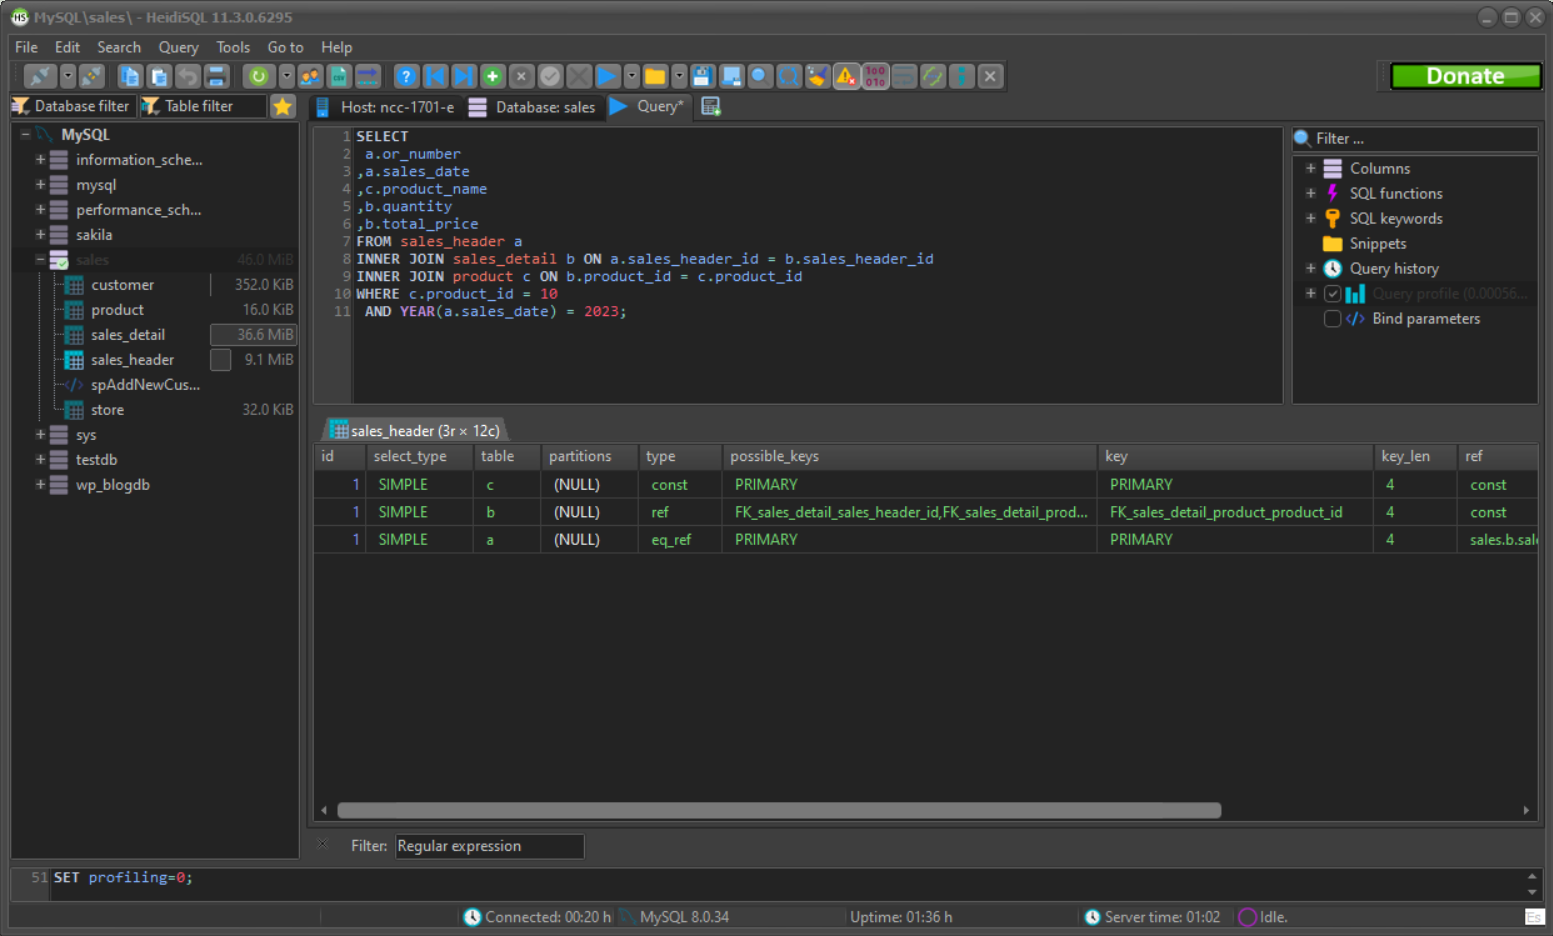Select the sales_detail table in tree

pos(128,335)
